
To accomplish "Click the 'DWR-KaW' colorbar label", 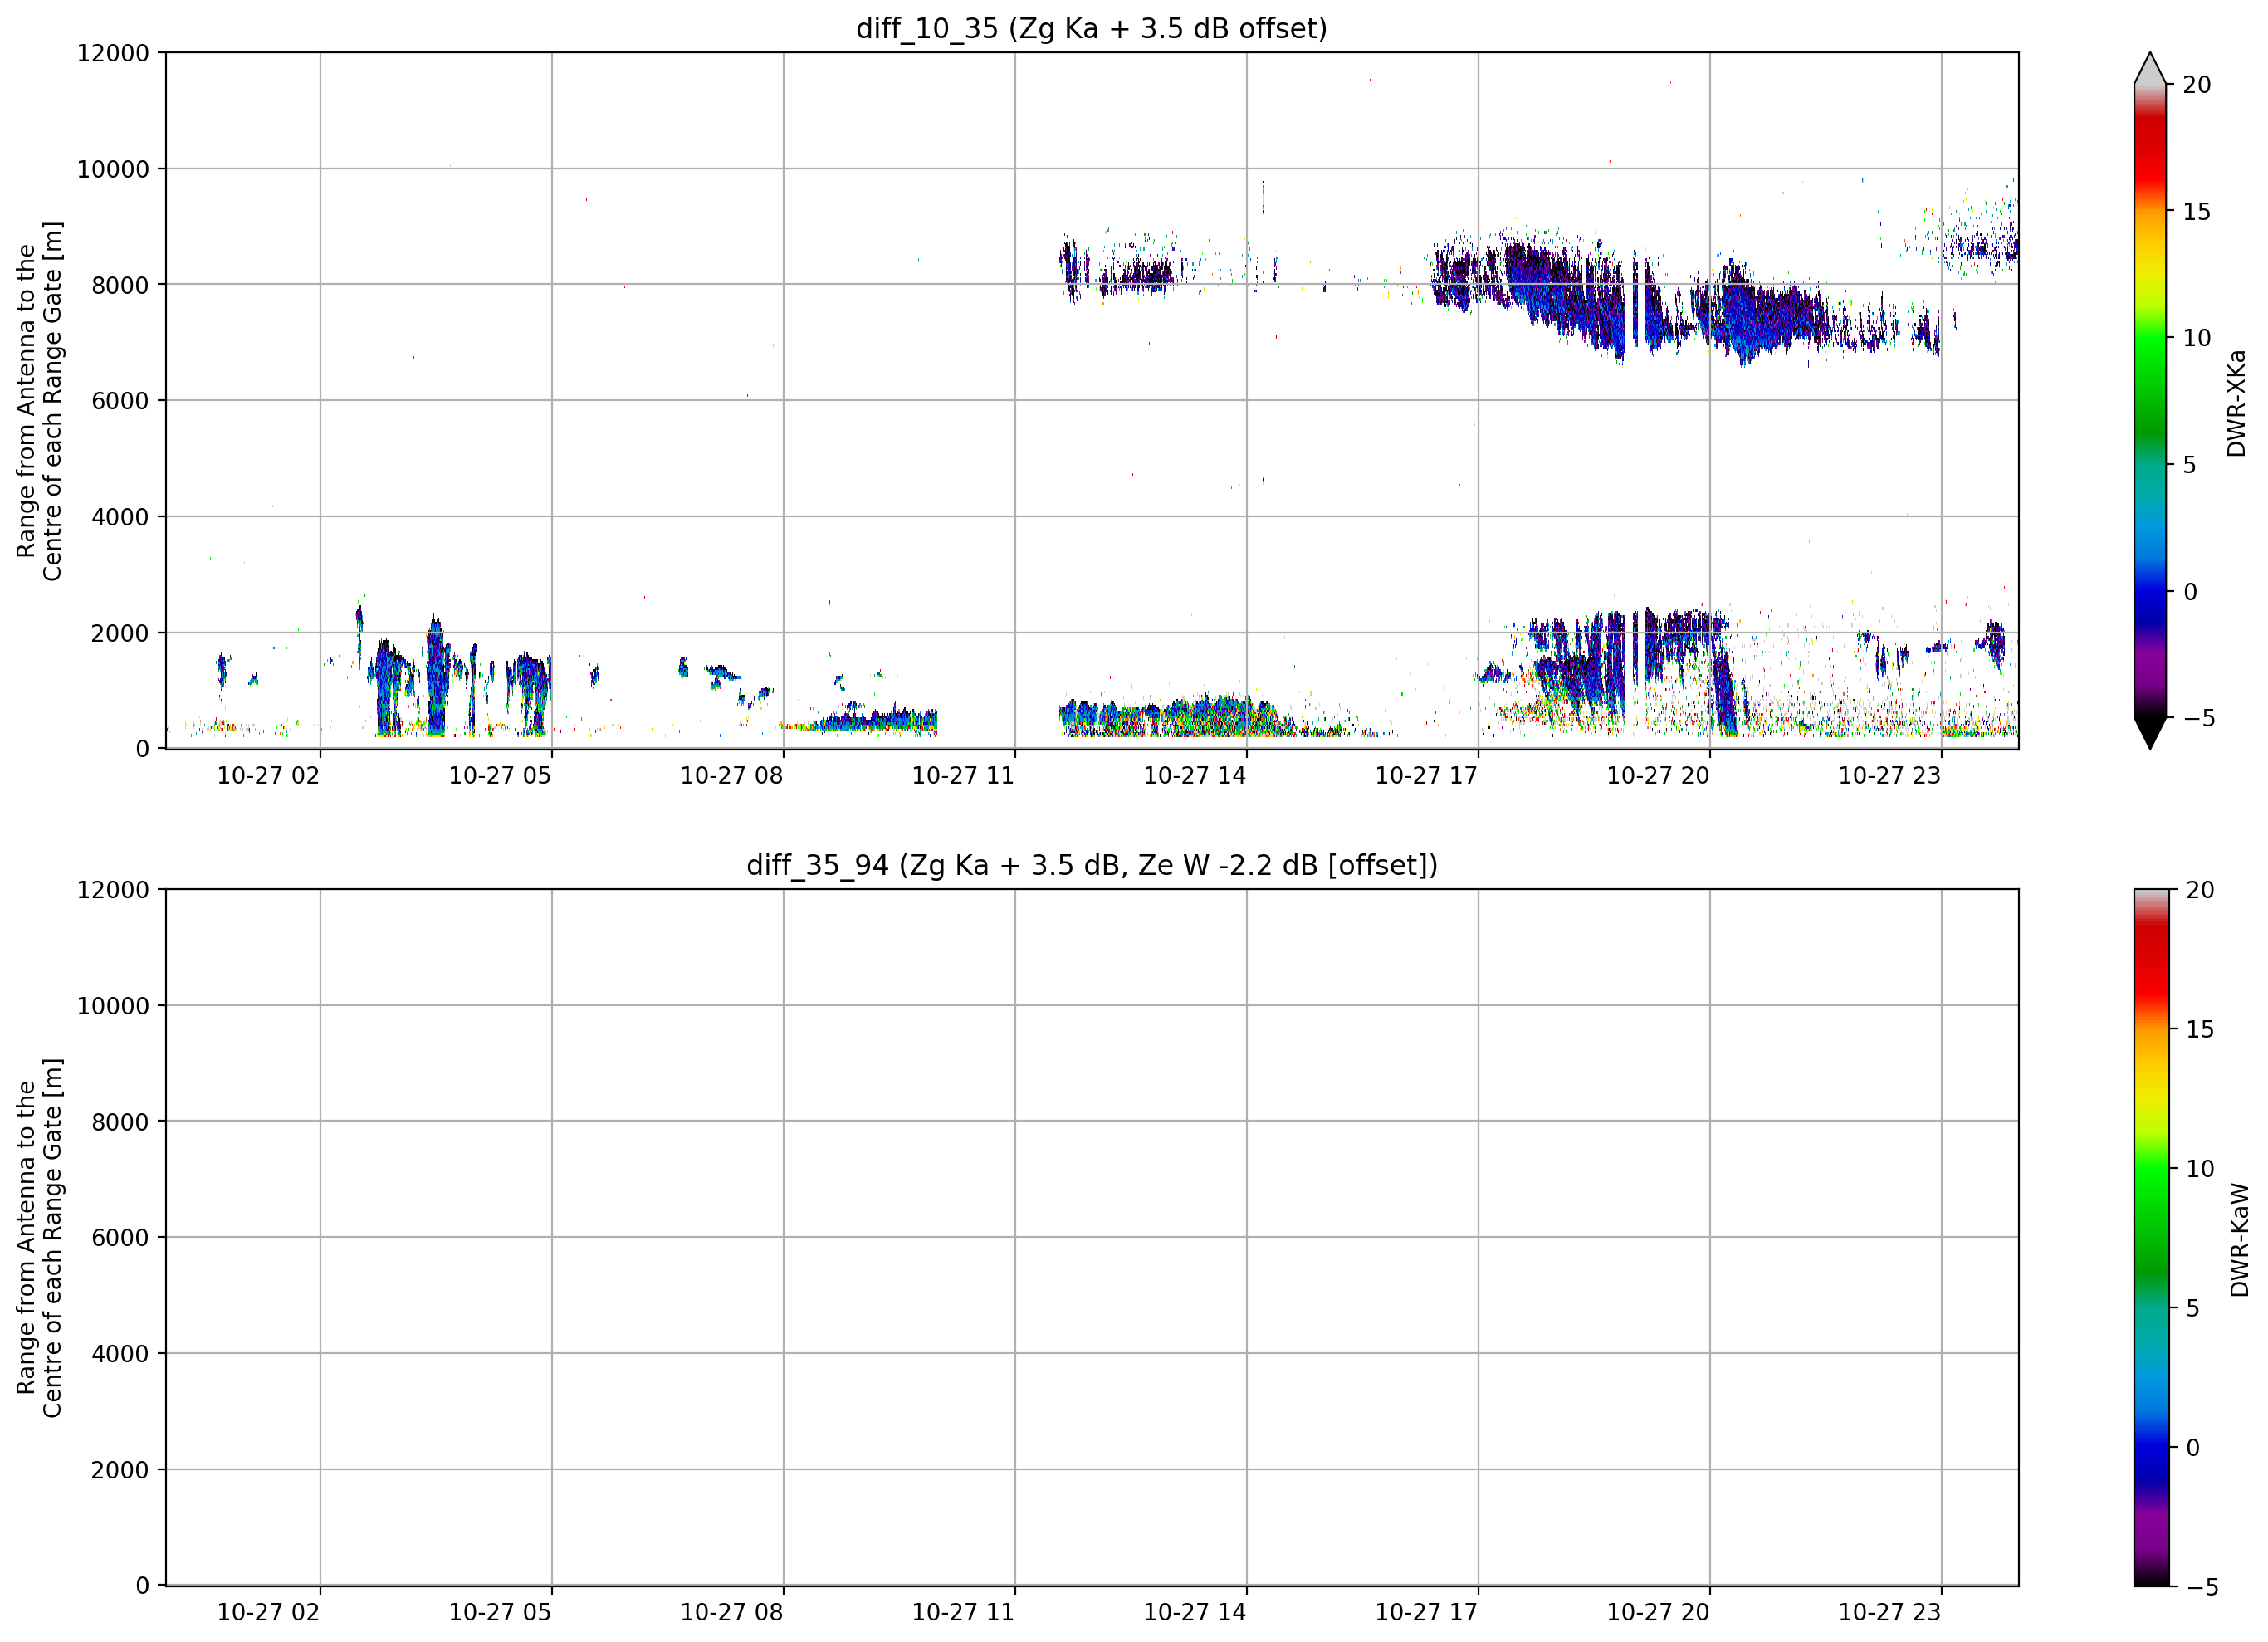I will click(2240, 1240).
